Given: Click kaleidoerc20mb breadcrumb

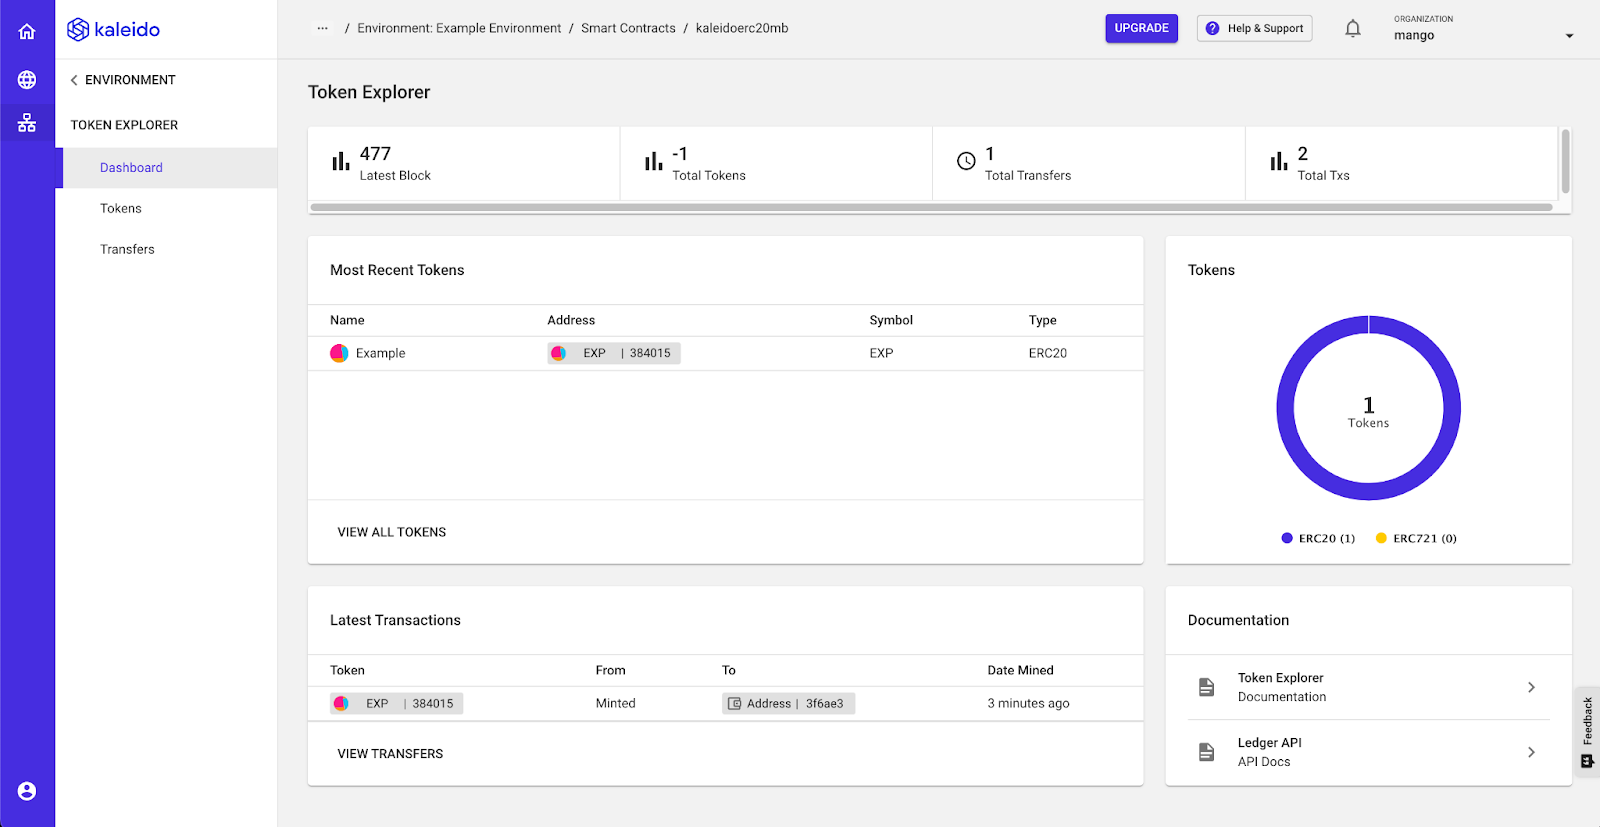Looking at the screenshot, I should click(x=742, y=28).
